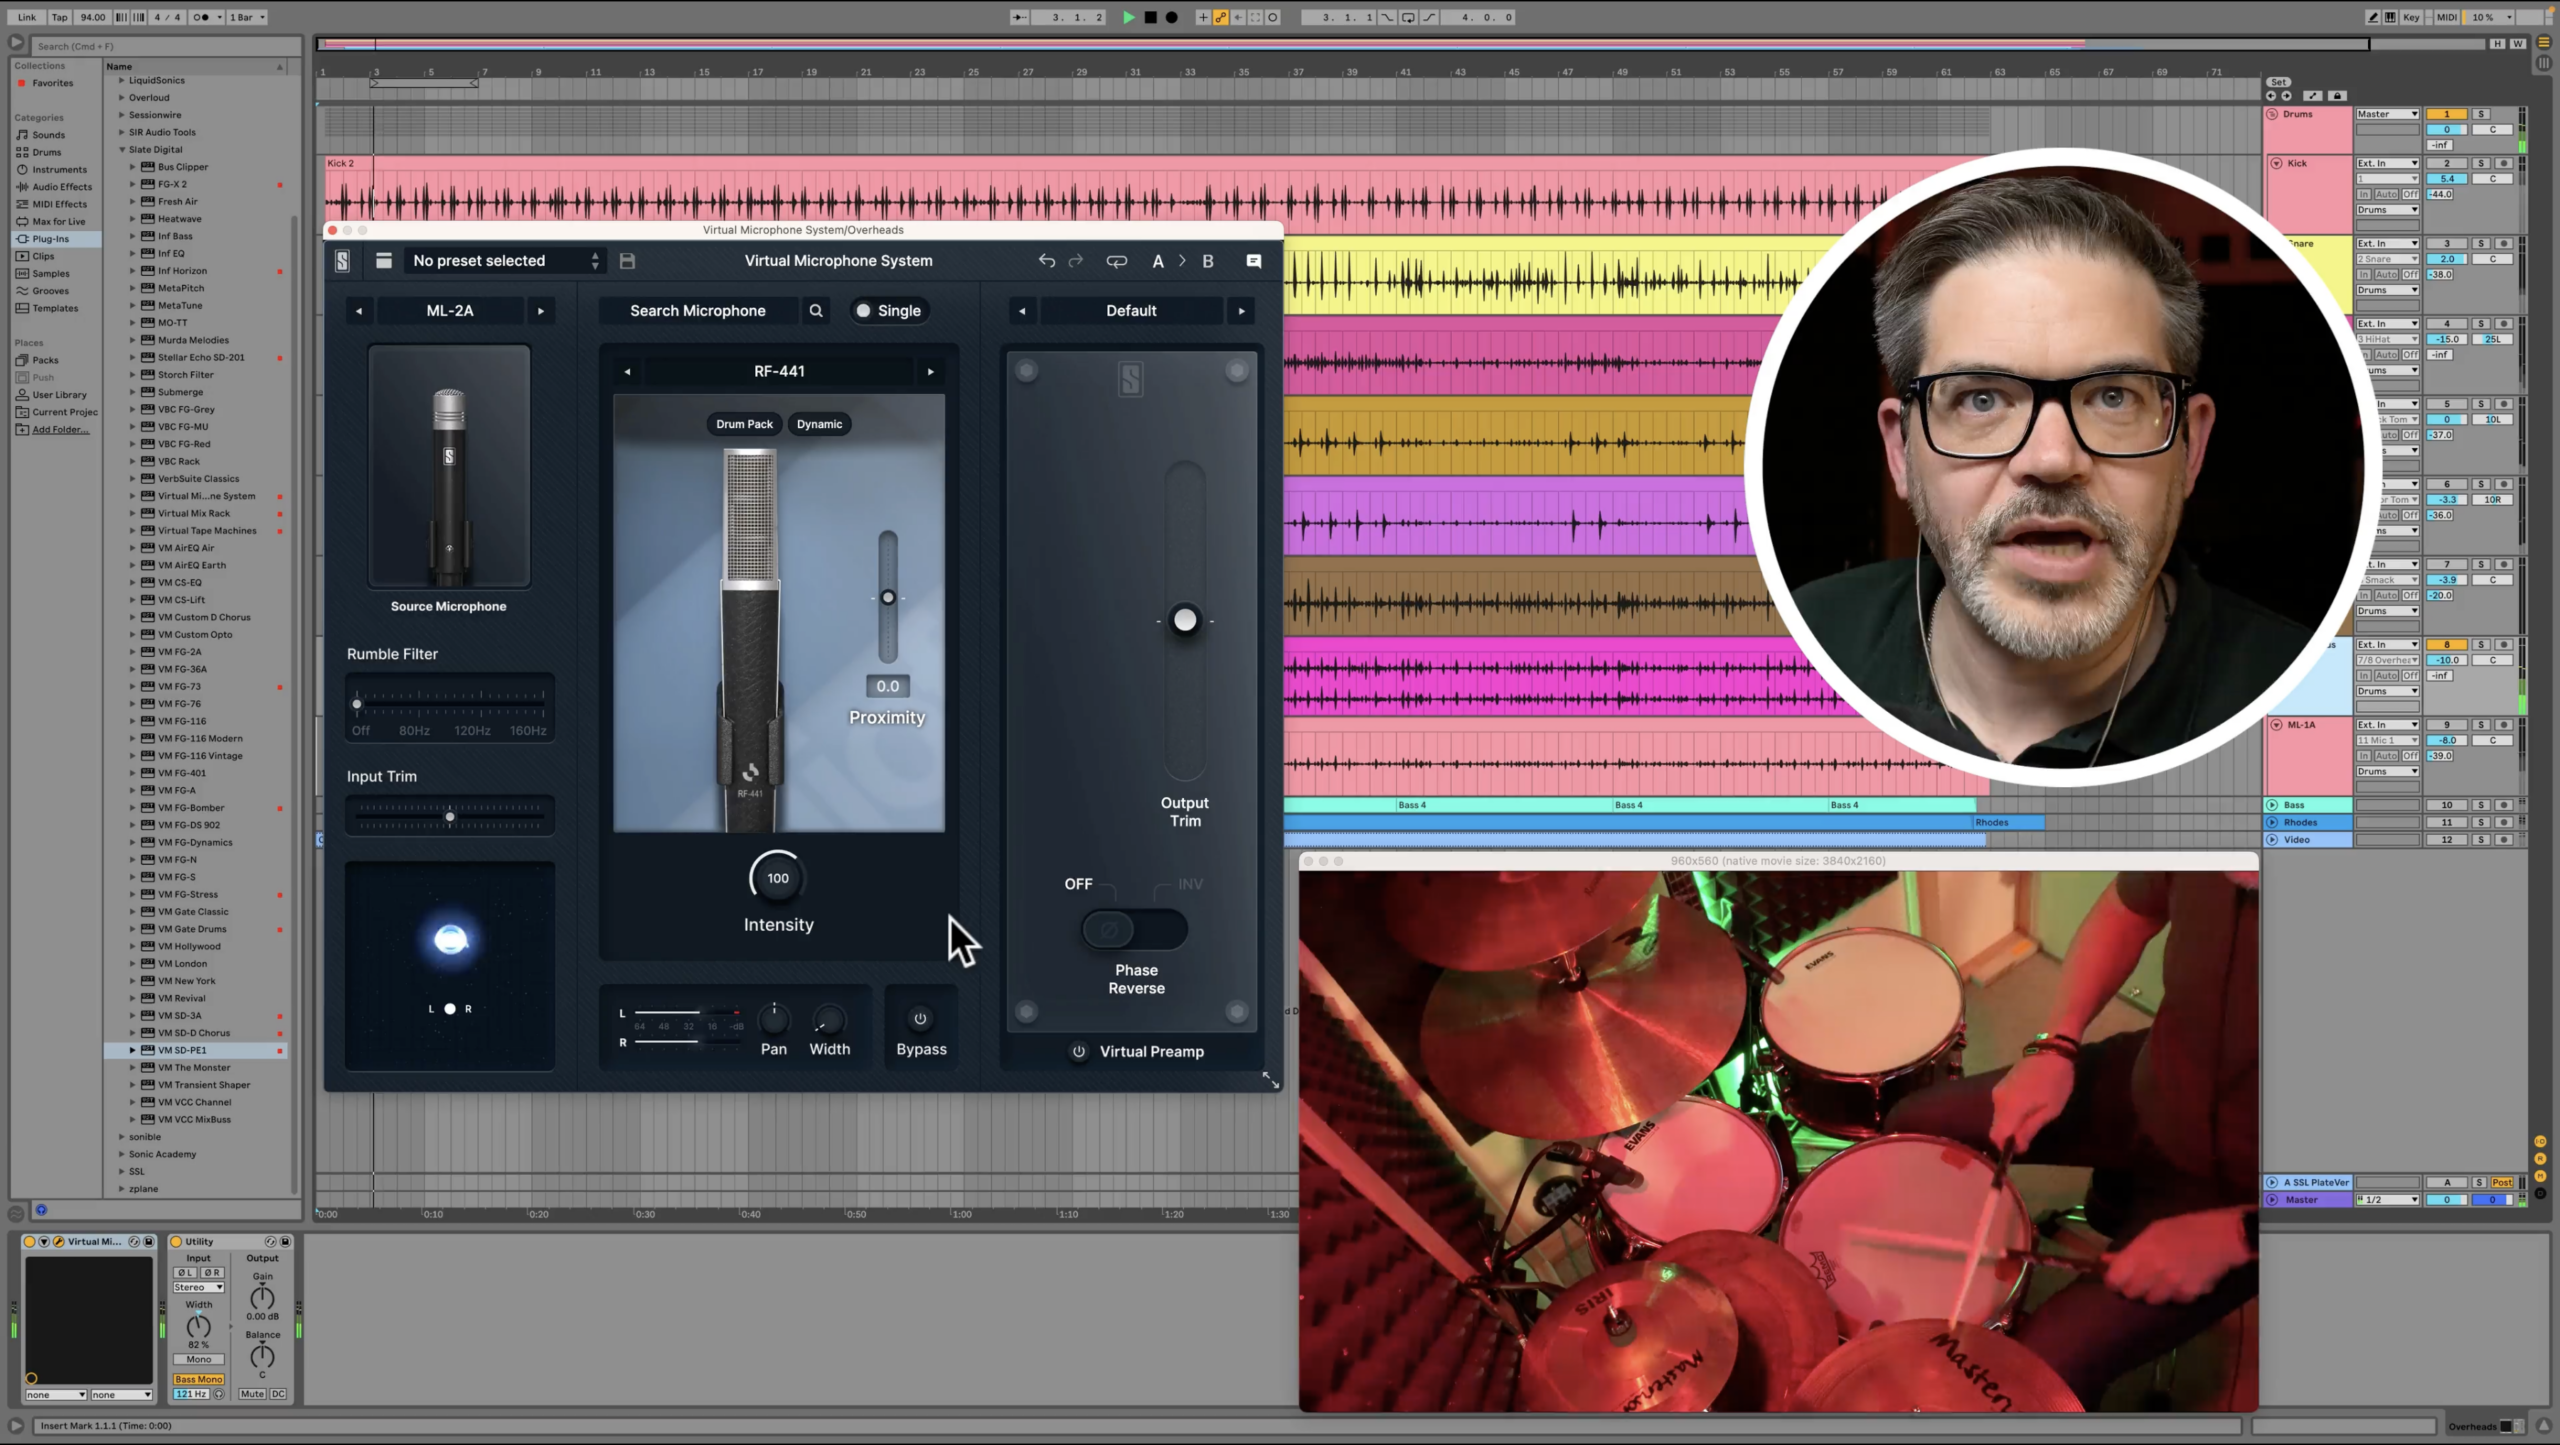
Task: Go to previous microphone before RF-441
Action: click(628, 371)
